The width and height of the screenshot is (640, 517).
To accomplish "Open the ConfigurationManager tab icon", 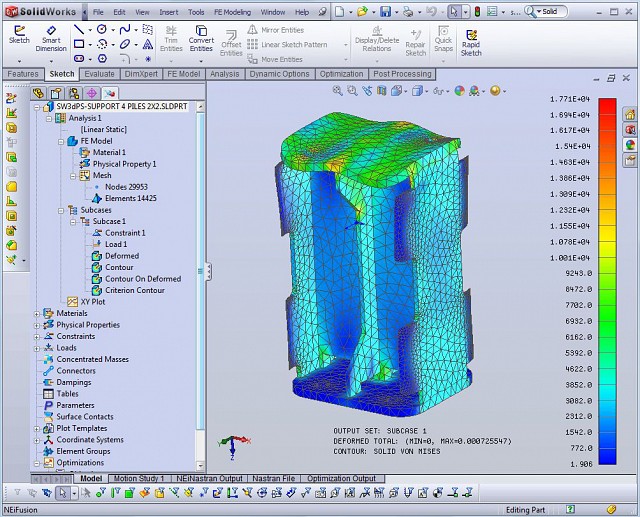I will [x=74, y=93].
